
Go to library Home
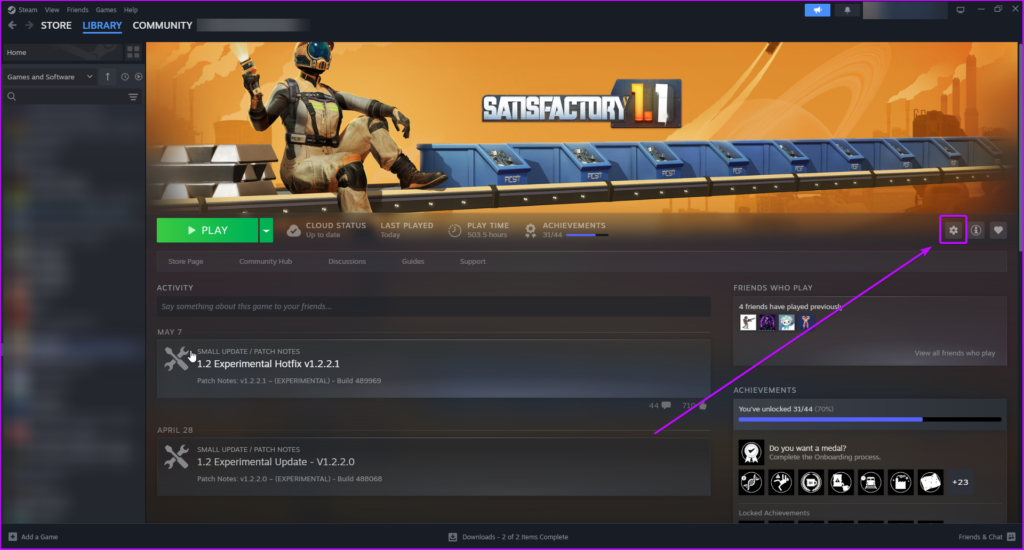pos(62,52)
